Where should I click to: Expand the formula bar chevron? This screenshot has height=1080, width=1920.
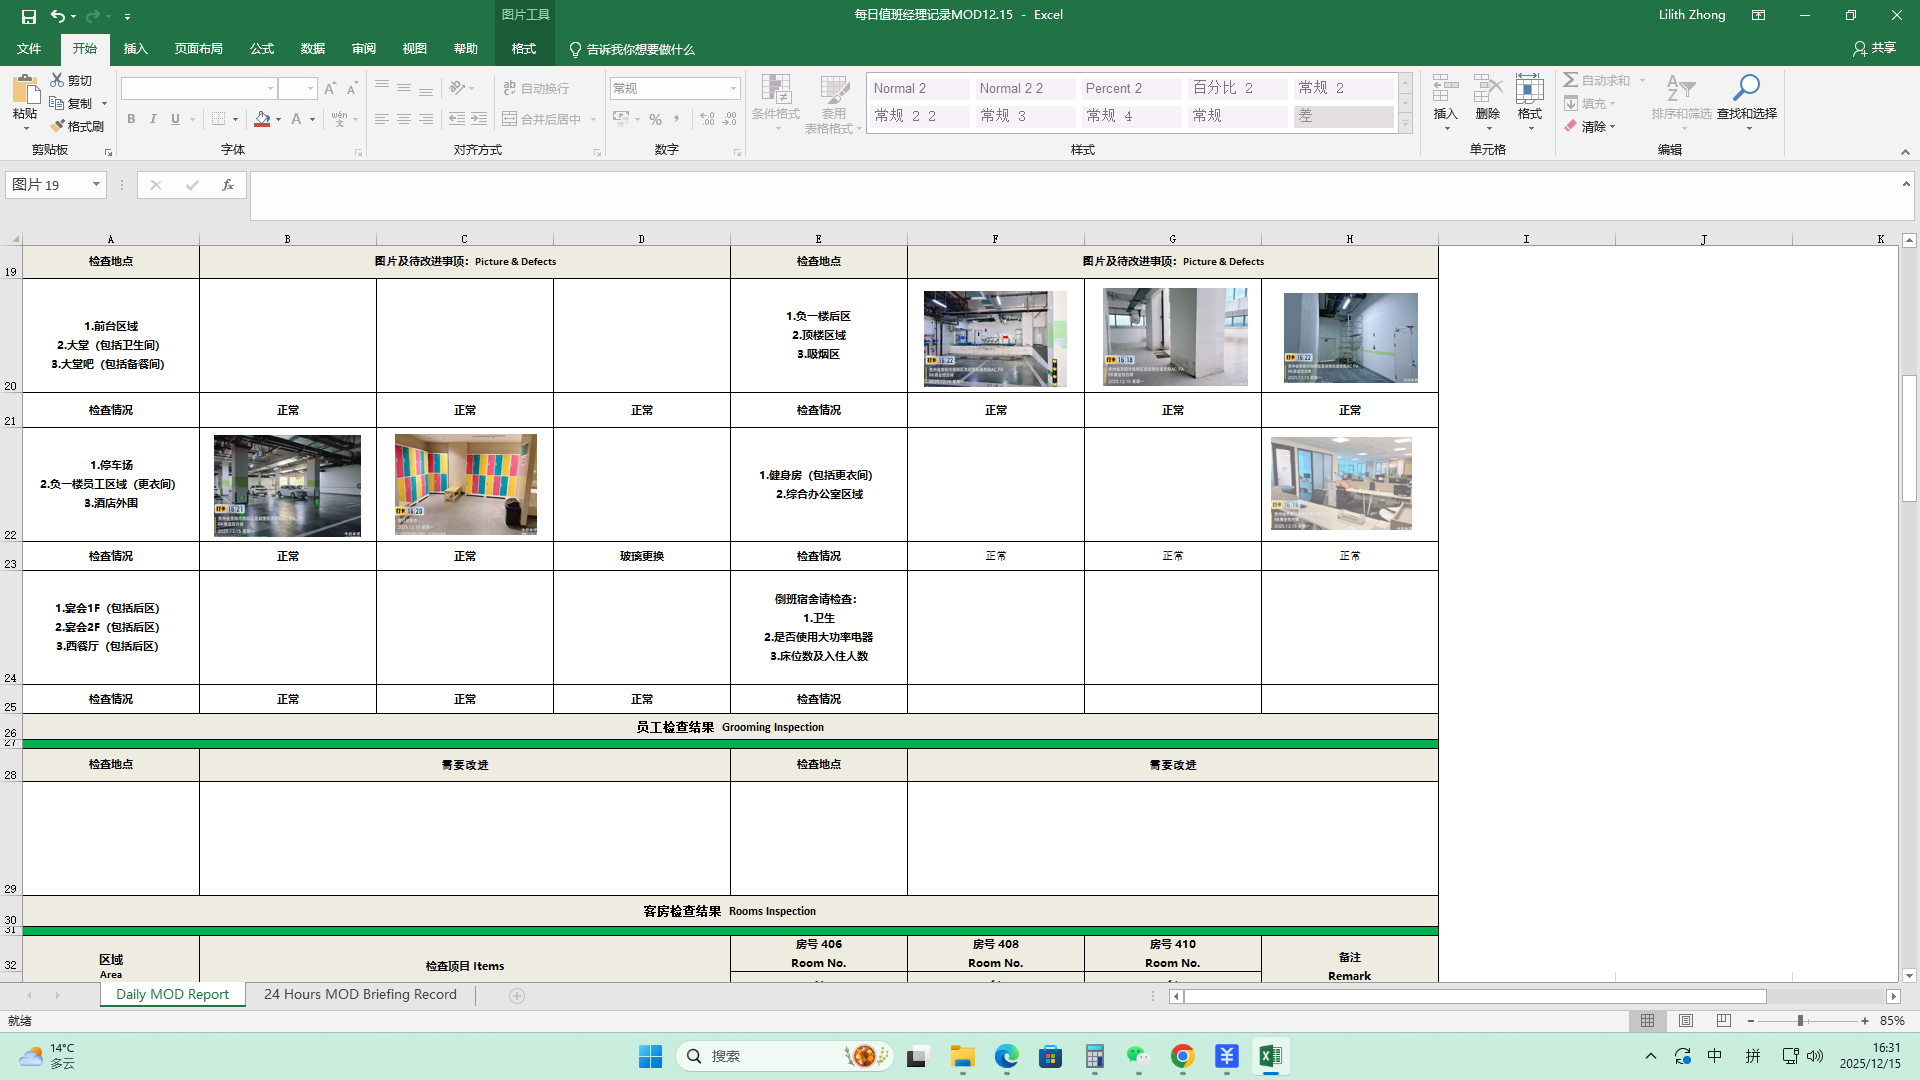pos(1906,184)
